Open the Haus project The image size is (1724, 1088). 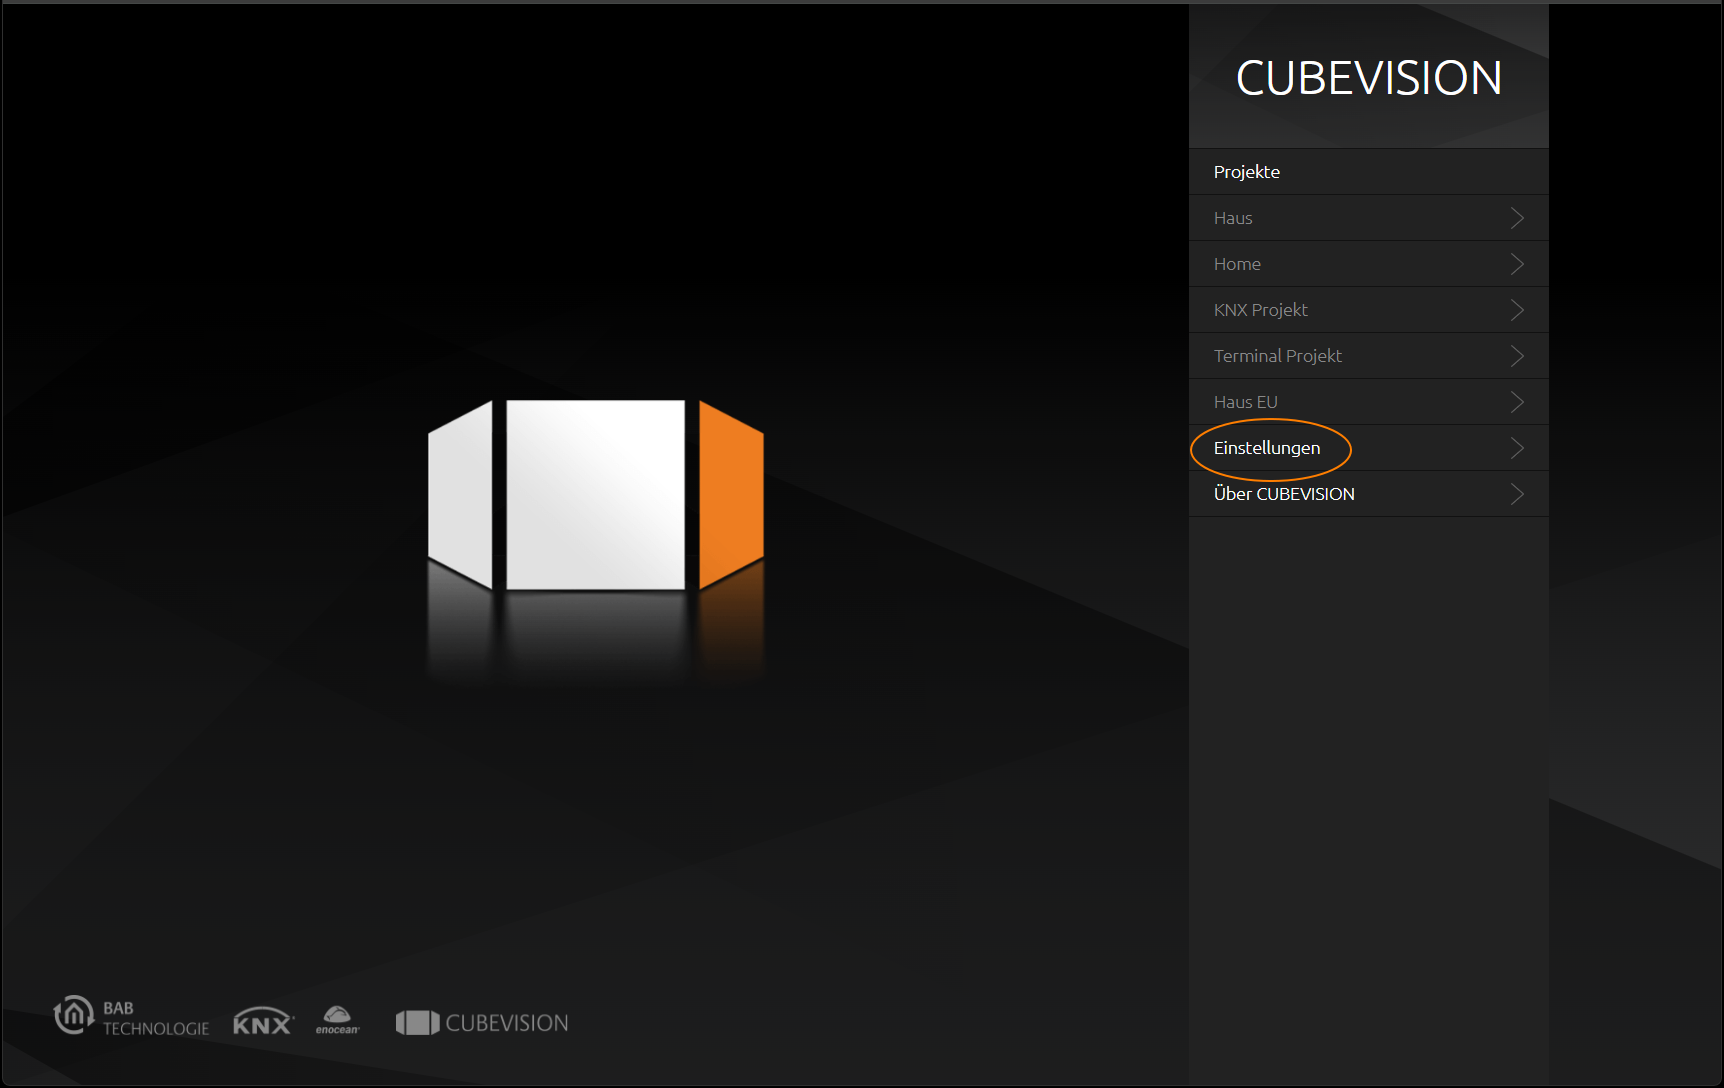coord(1368,218)
